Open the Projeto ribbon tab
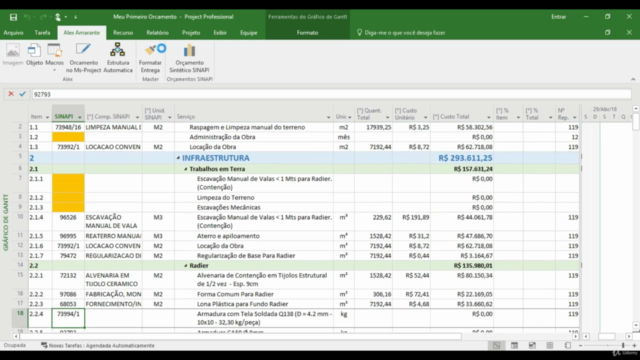Viewport: 640px width, 360px height. pyautogui.click(x=191, y=33)
